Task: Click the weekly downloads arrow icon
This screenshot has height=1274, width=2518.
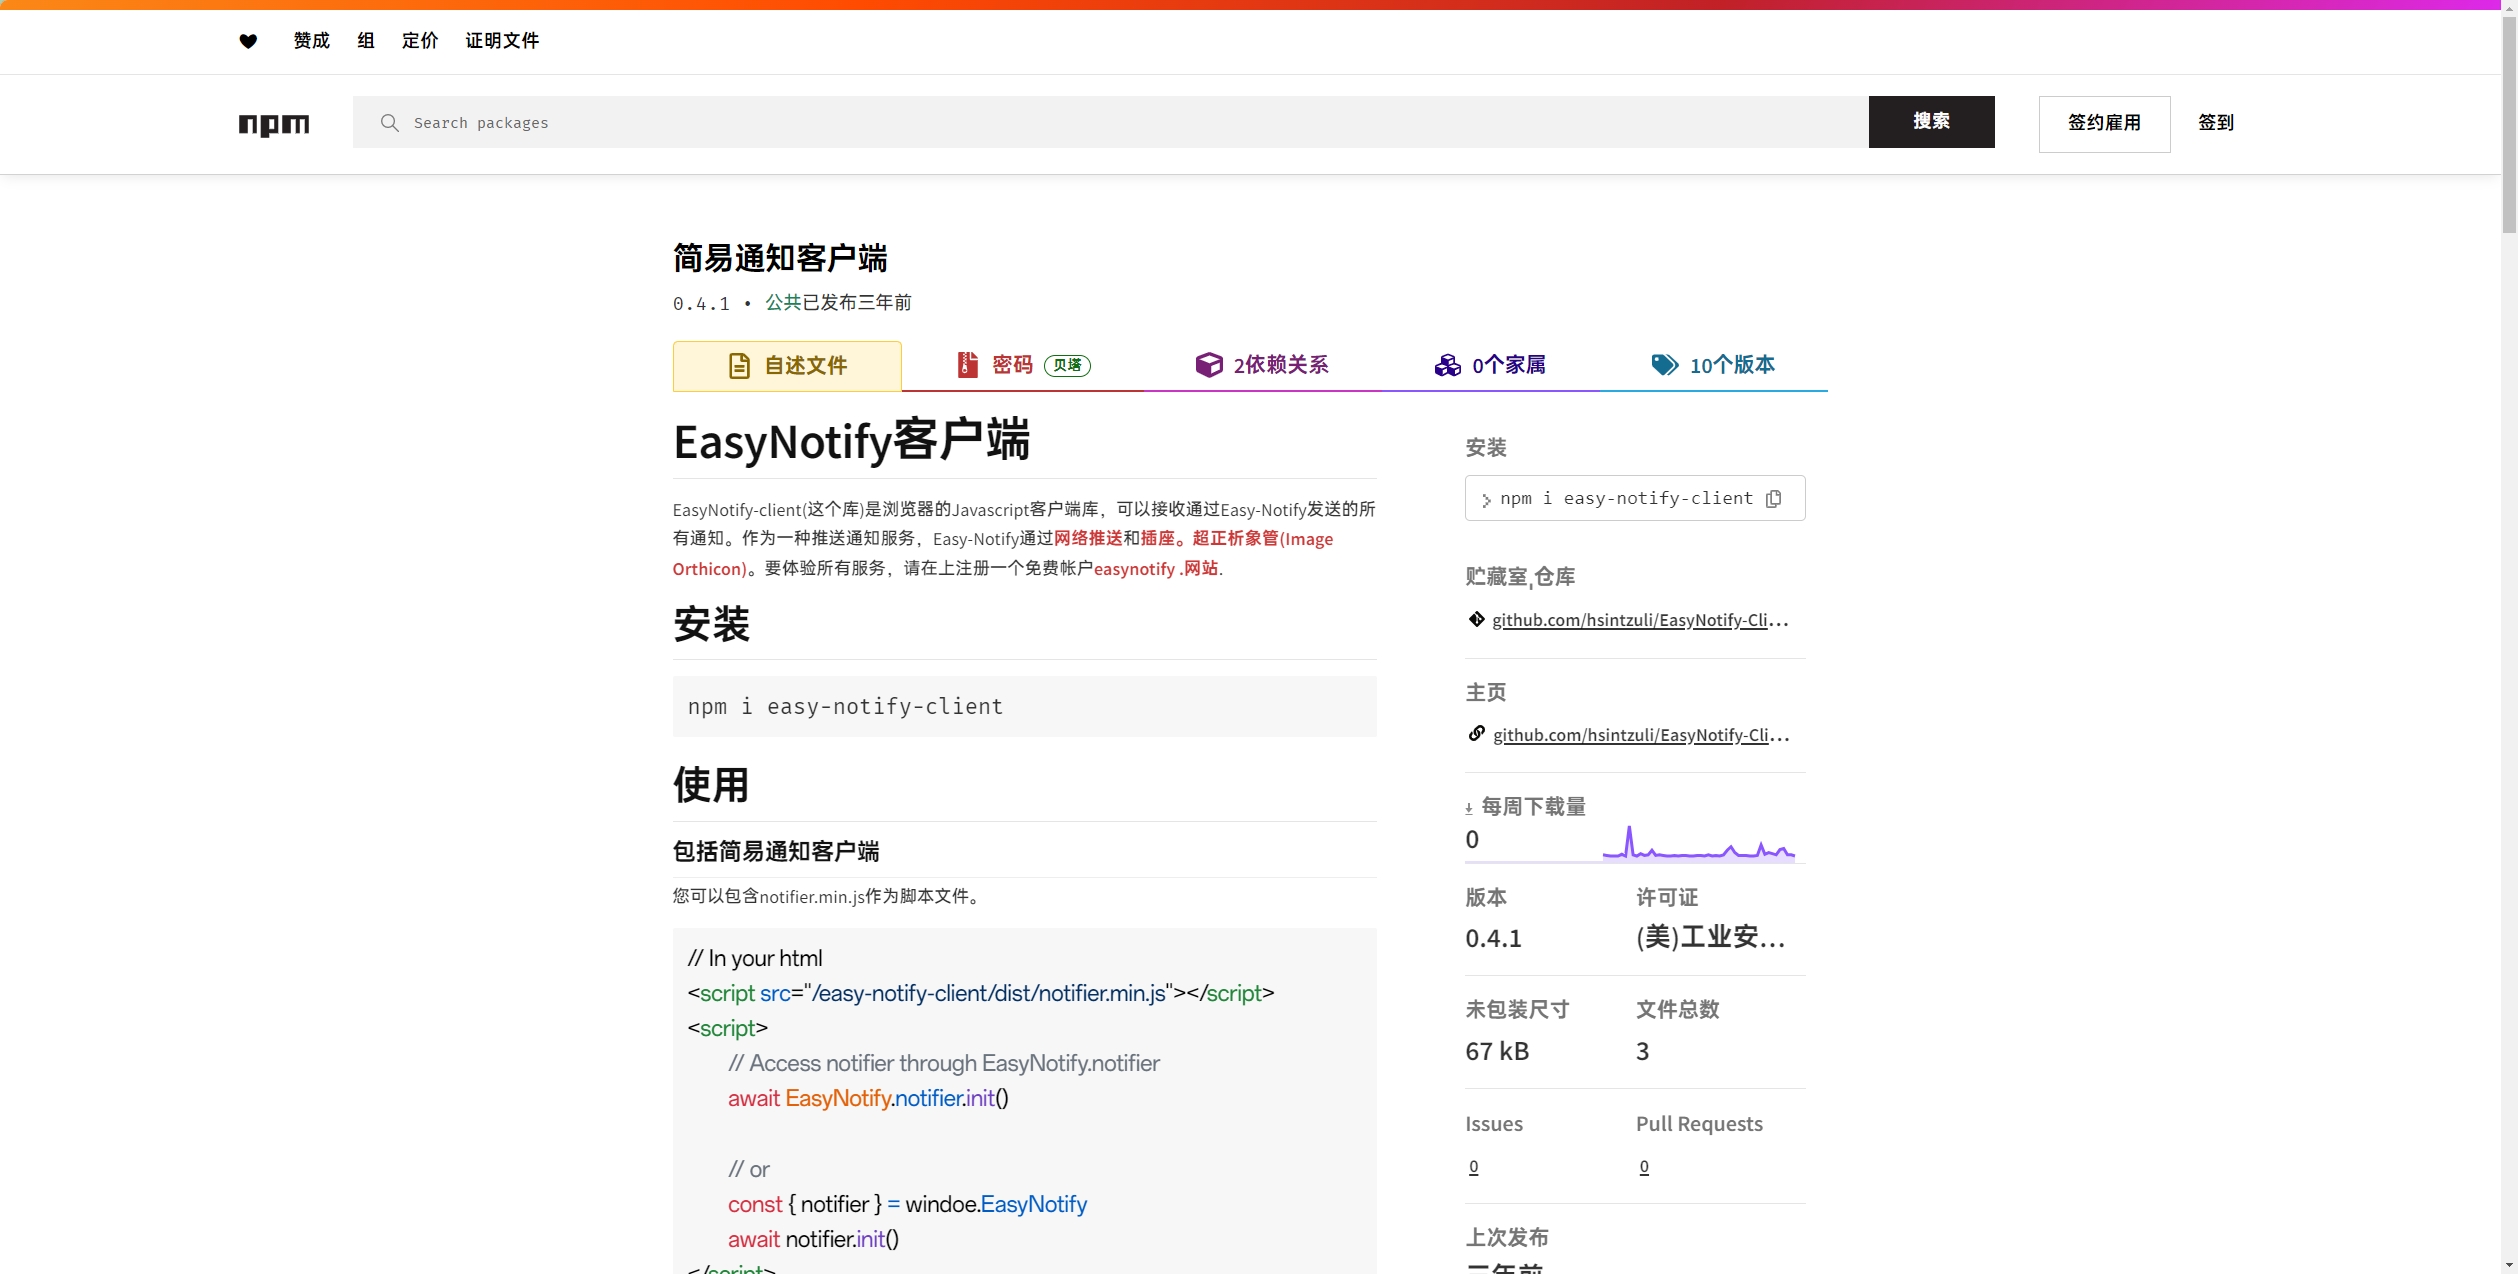Action: click(x=1469, y=808)
